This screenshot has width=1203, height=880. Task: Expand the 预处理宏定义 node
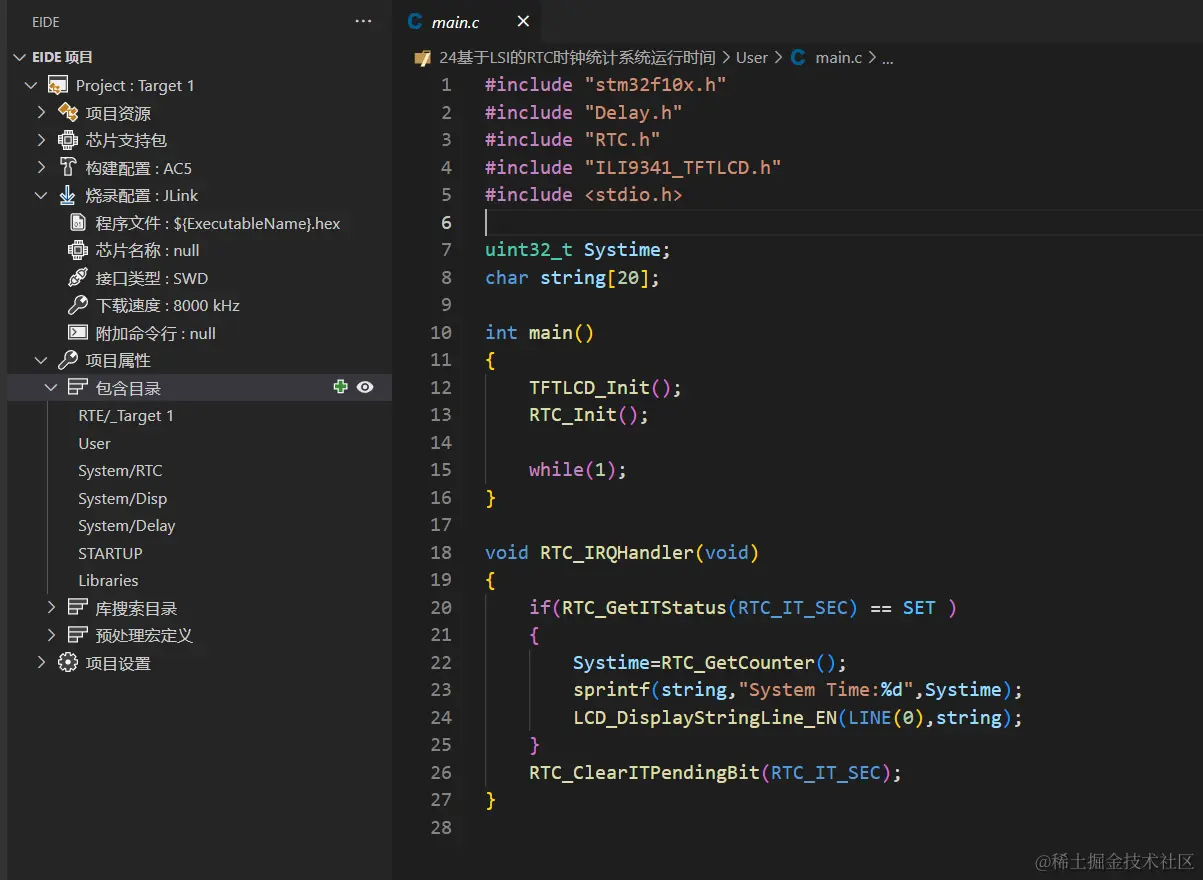pos(51,636)
